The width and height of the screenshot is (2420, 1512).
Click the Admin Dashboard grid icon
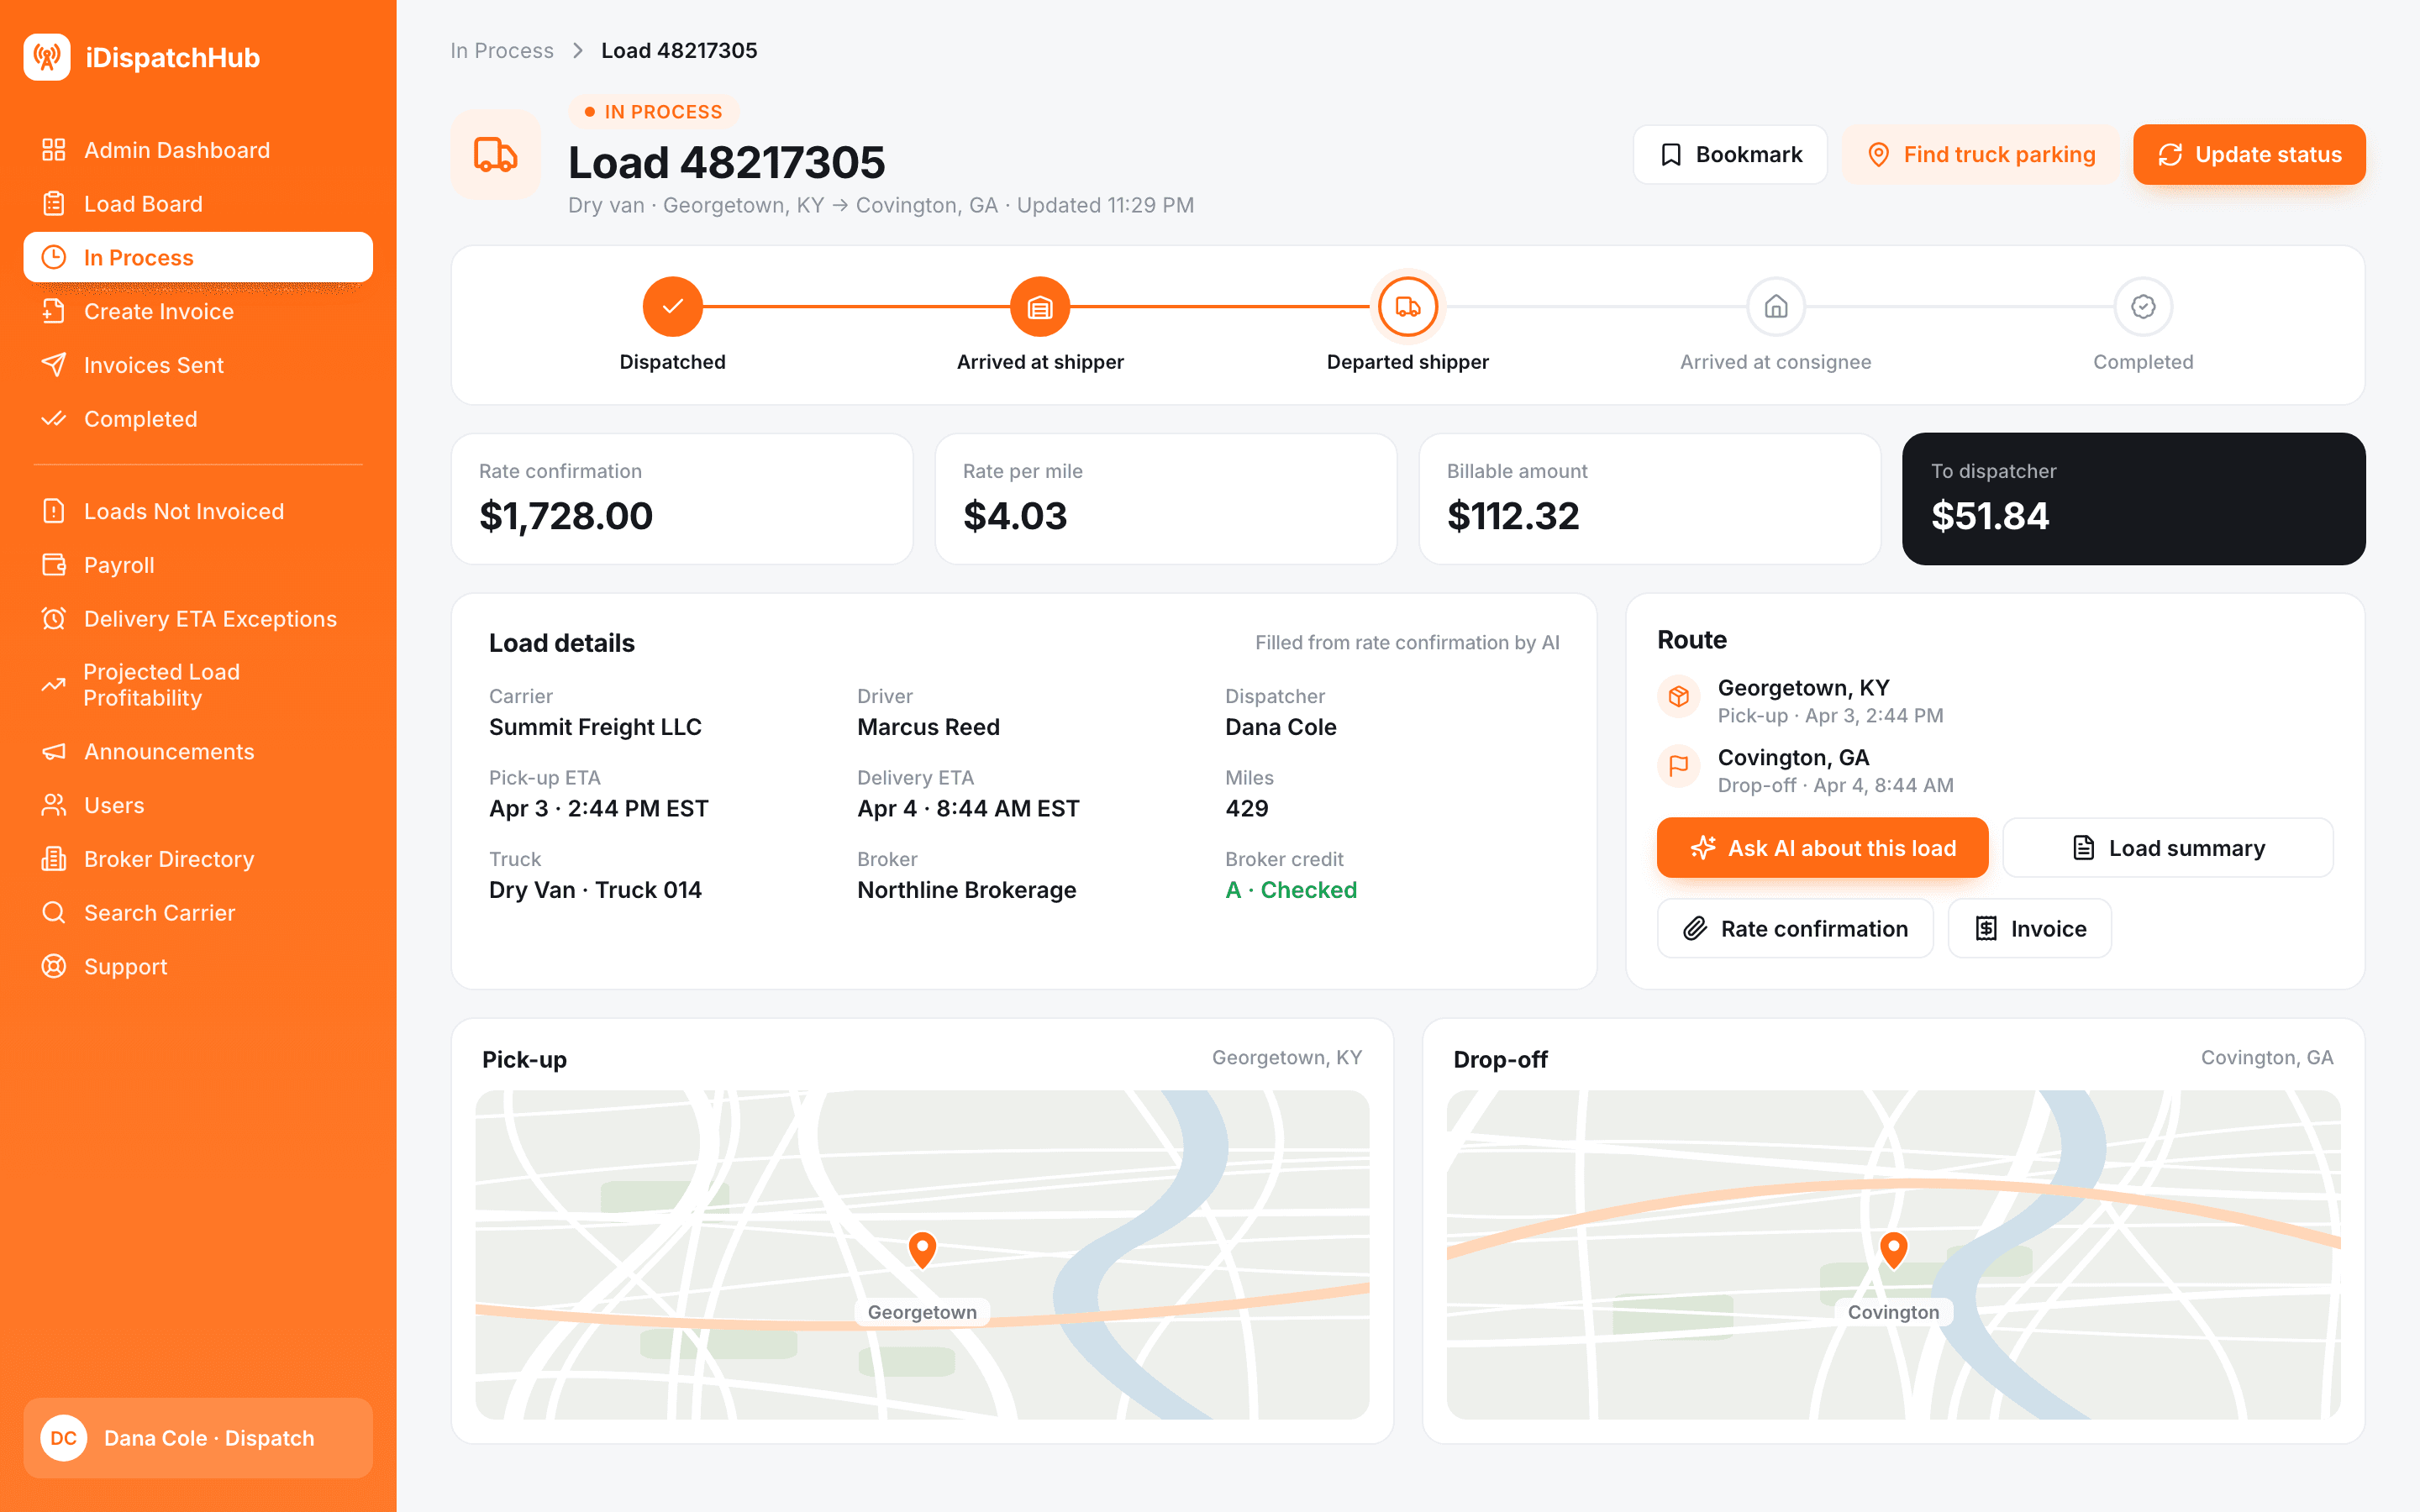(x=54, y=150)
